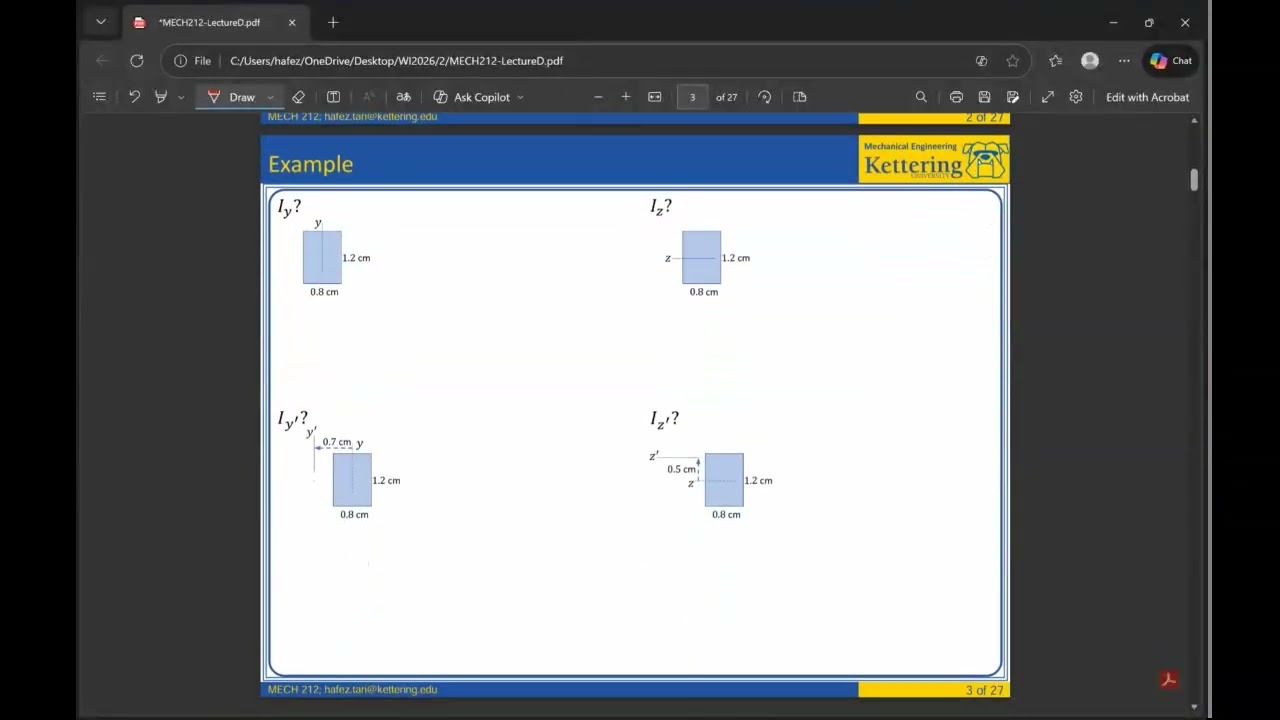Open the browser Settings and more menu
The height and width of the screenshot is (720, 1280).
pos(1124,61)
